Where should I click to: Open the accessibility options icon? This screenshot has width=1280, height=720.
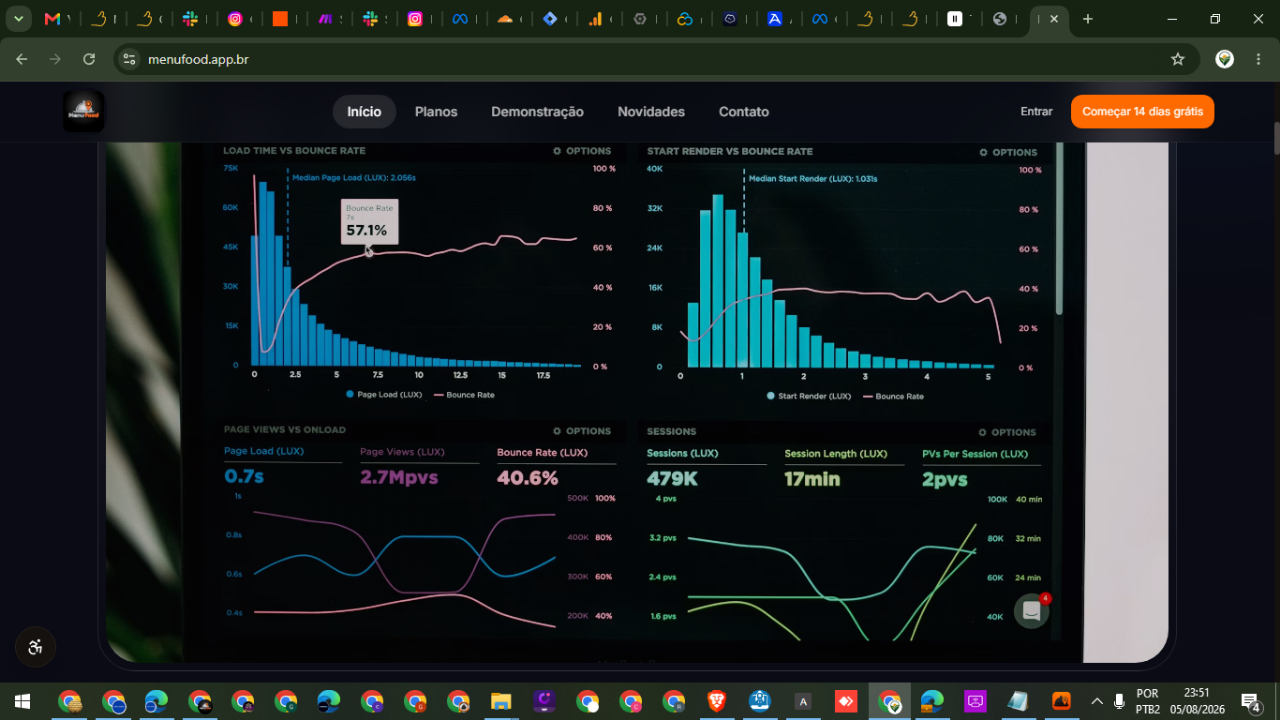(x=35, y=647)
